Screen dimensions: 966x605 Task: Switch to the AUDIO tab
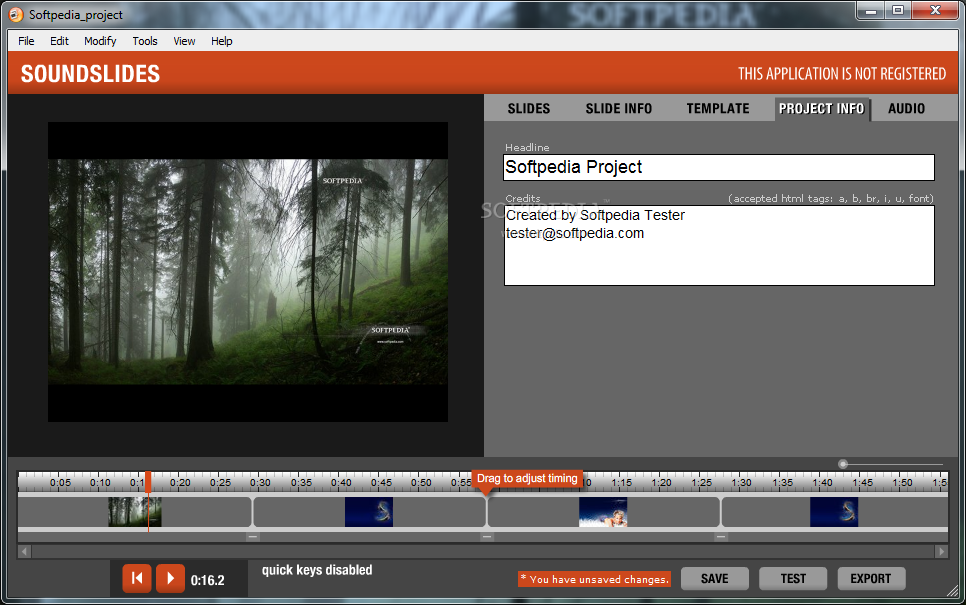[x=906, y=108]
